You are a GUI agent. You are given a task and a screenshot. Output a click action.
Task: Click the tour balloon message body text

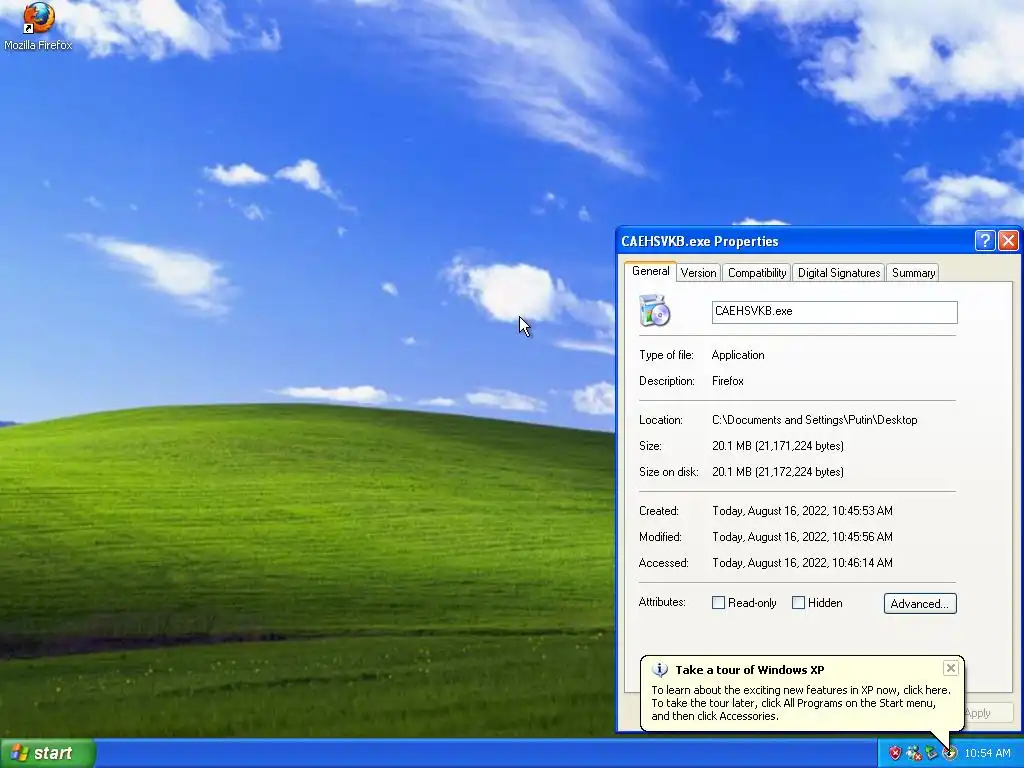coord(801,703)
